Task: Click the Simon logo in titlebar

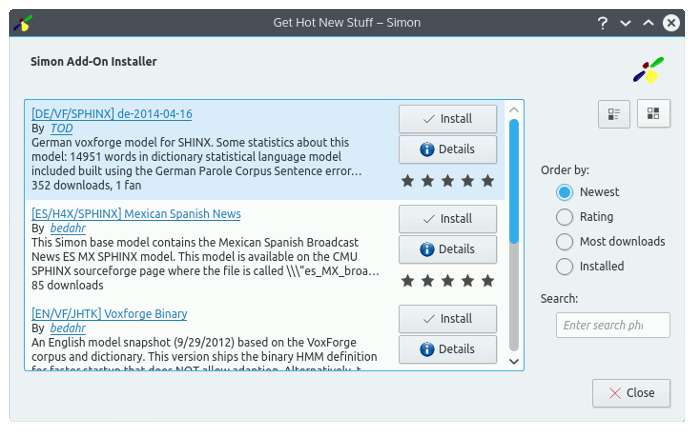Action: [x=24, y=22]
